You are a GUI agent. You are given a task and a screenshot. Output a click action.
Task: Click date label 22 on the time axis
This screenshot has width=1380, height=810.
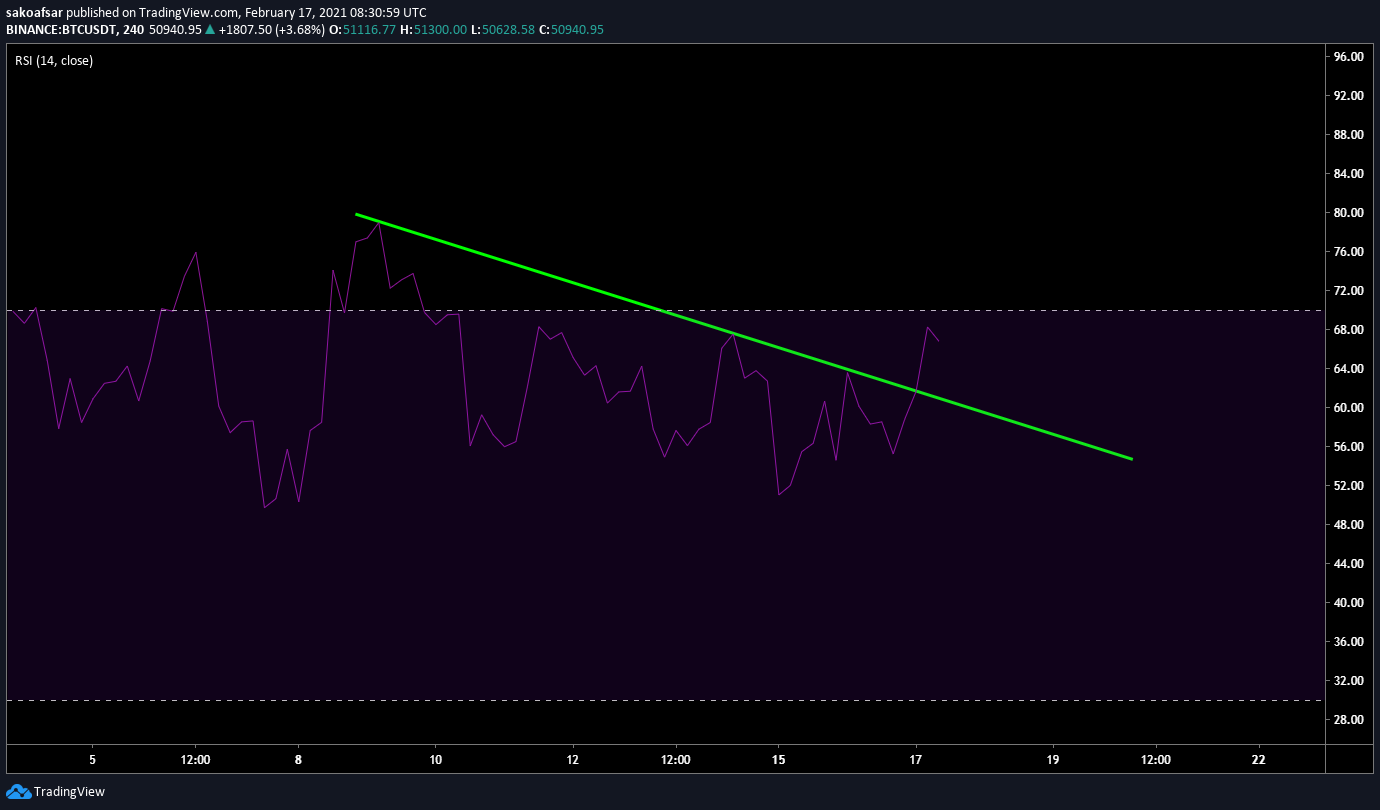pos(1258,759)
